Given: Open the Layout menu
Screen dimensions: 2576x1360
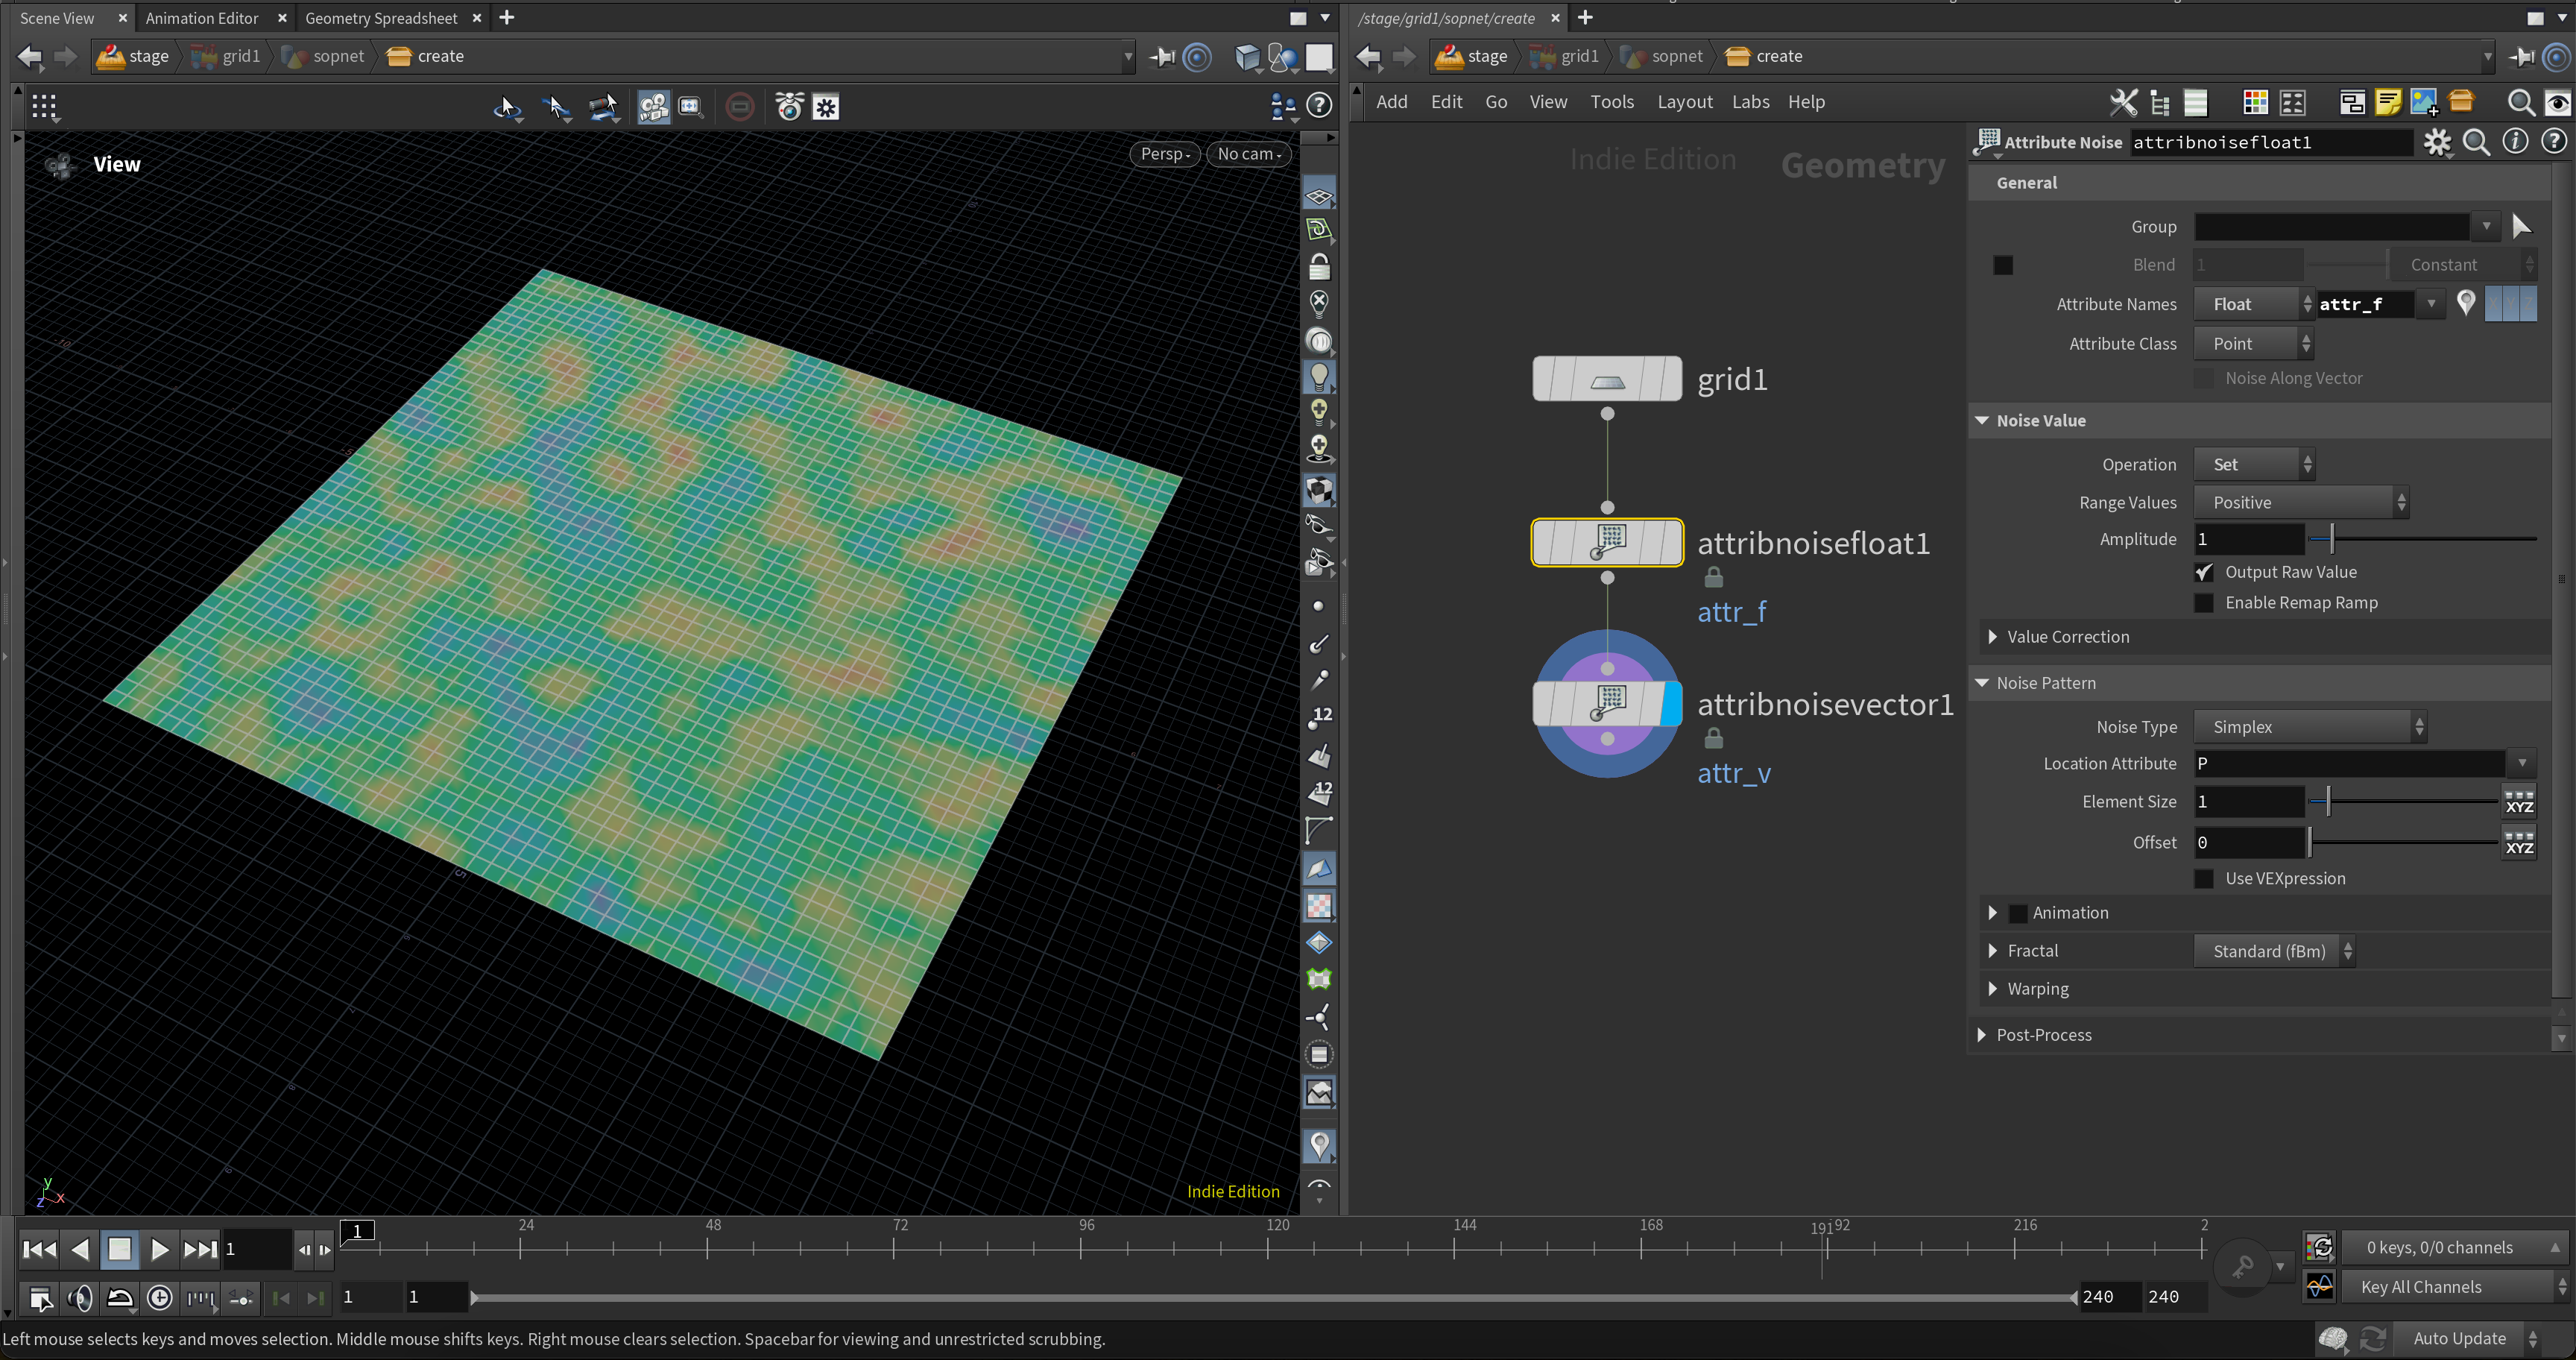Looking at the screenshot, I should pos(1684,102).
